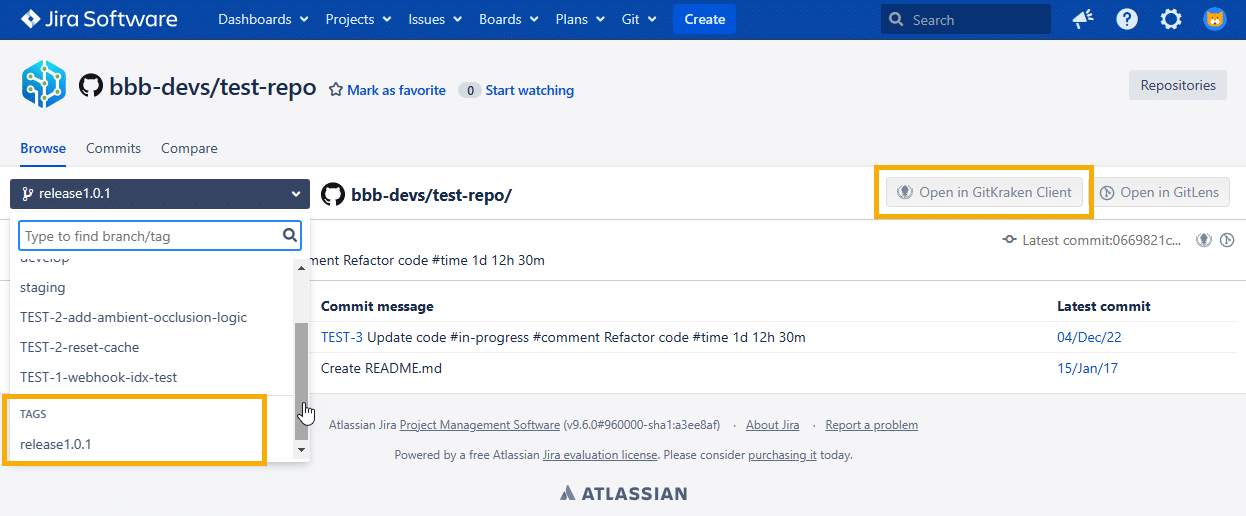Click Open in GitLens button
Screen dimensions: 1246x516
point(1159,192)
